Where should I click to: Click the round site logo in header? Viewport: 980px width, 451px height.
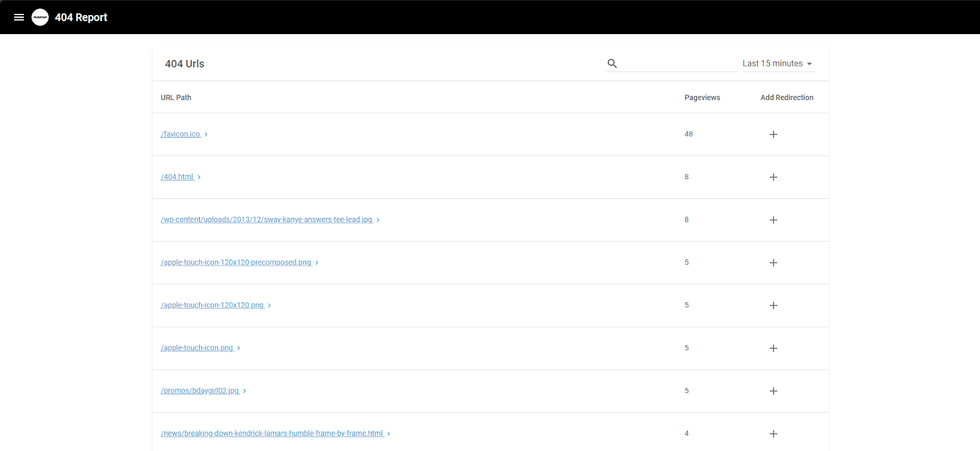pyautogui.click(x=40, y=17)
